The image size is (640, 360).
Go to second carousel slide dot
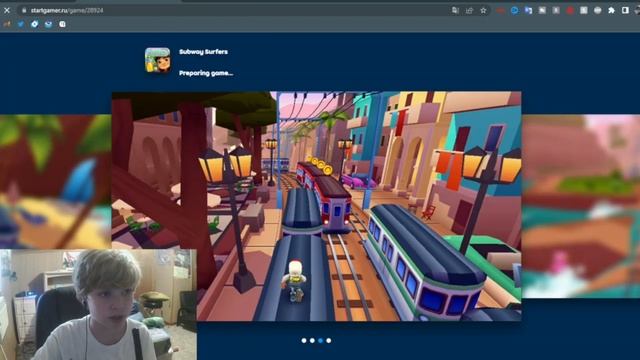[312, 340]
